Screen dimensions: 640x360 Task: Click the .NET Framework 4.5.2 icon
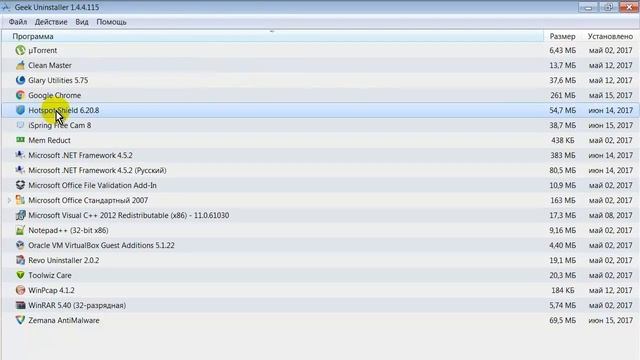20,155
